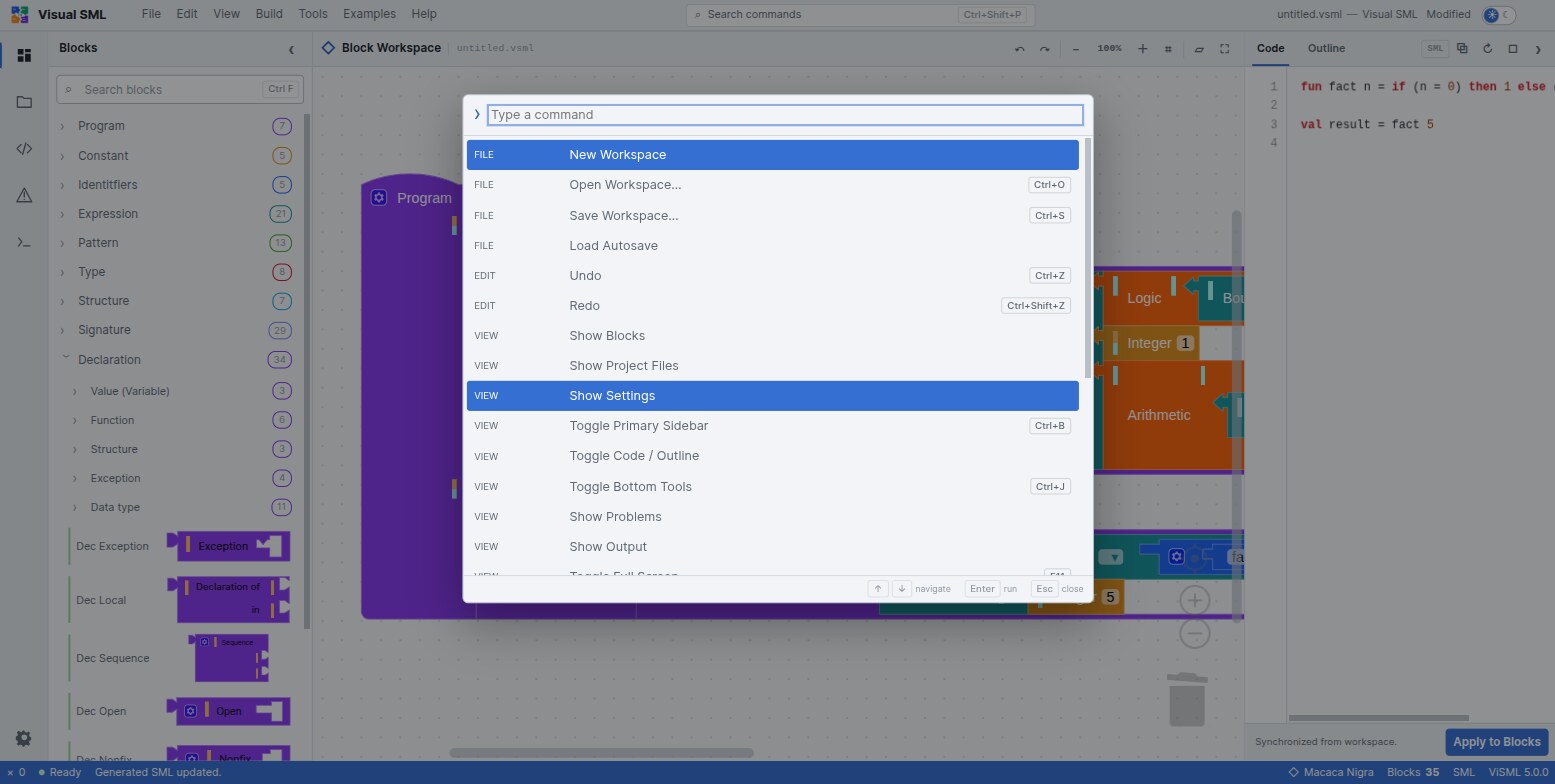Click the code panel horizontal scrollbar
The image size is (1555, 784).
pos(1379,717)
